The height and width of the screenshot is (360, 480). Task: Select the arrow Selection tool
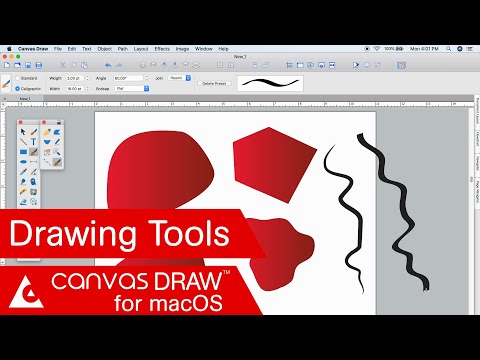(23, 132)
